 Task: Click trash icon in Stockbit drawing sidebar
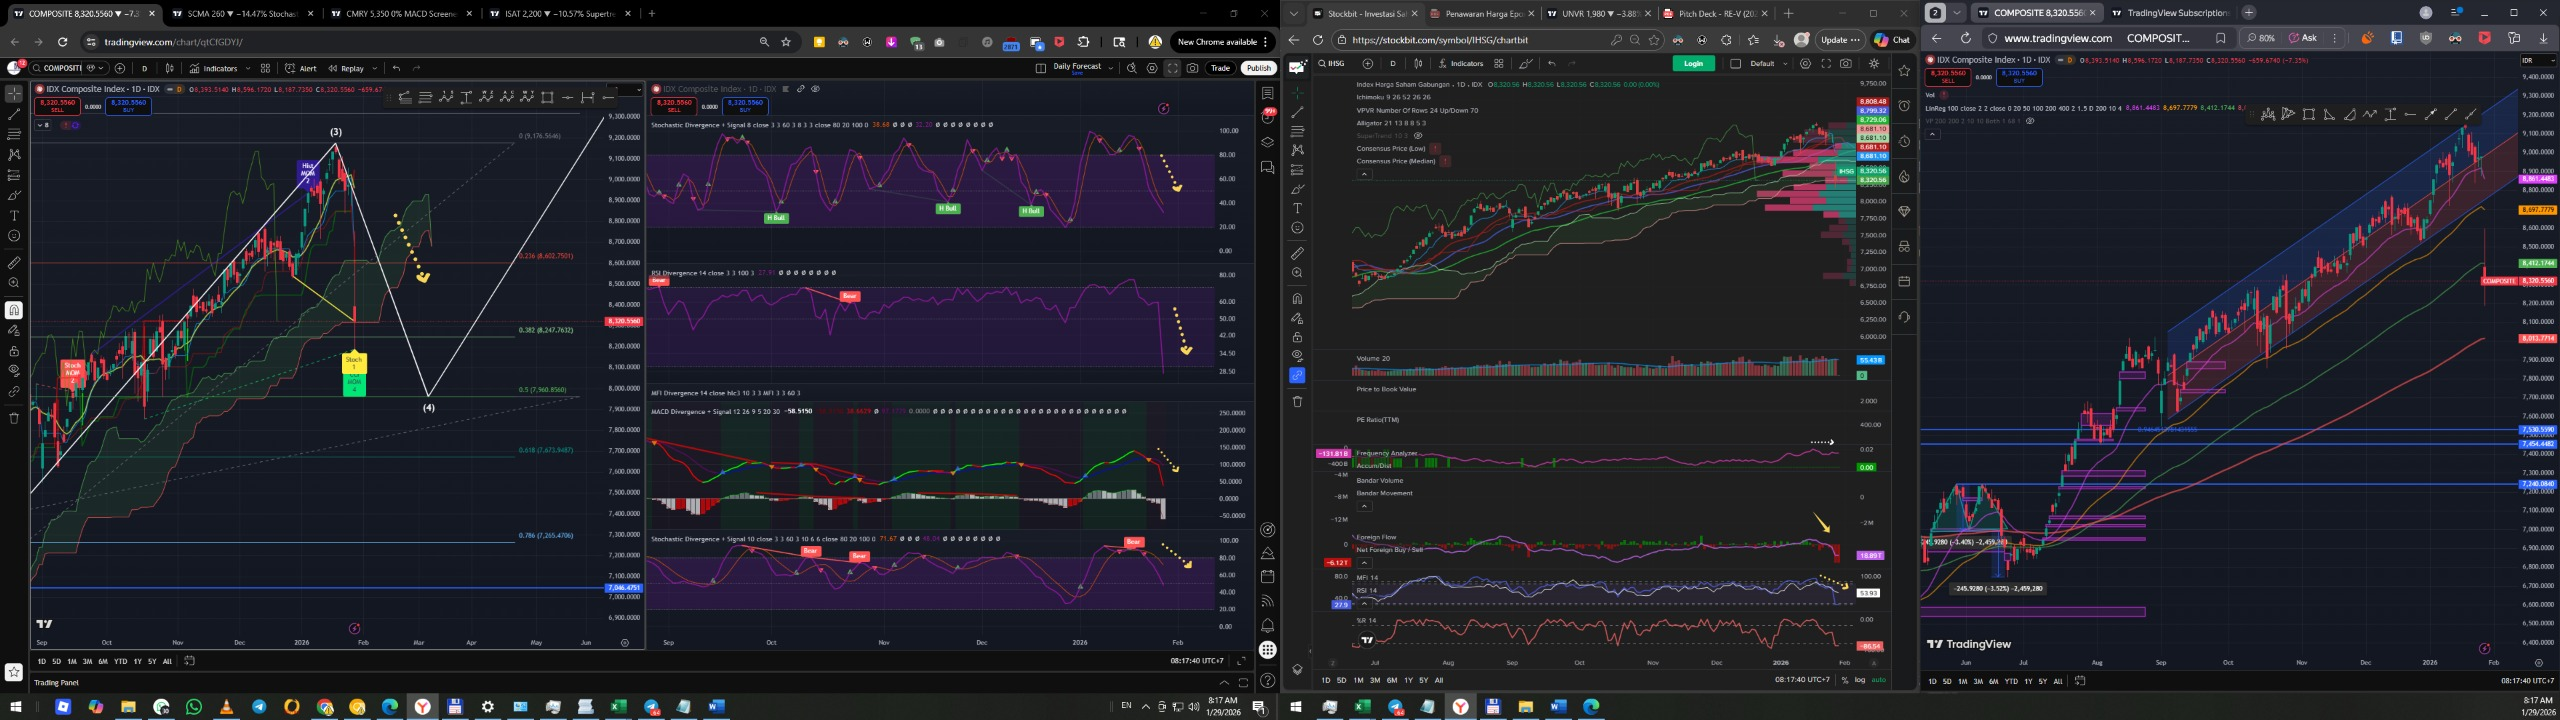[x=1297, y=401]
